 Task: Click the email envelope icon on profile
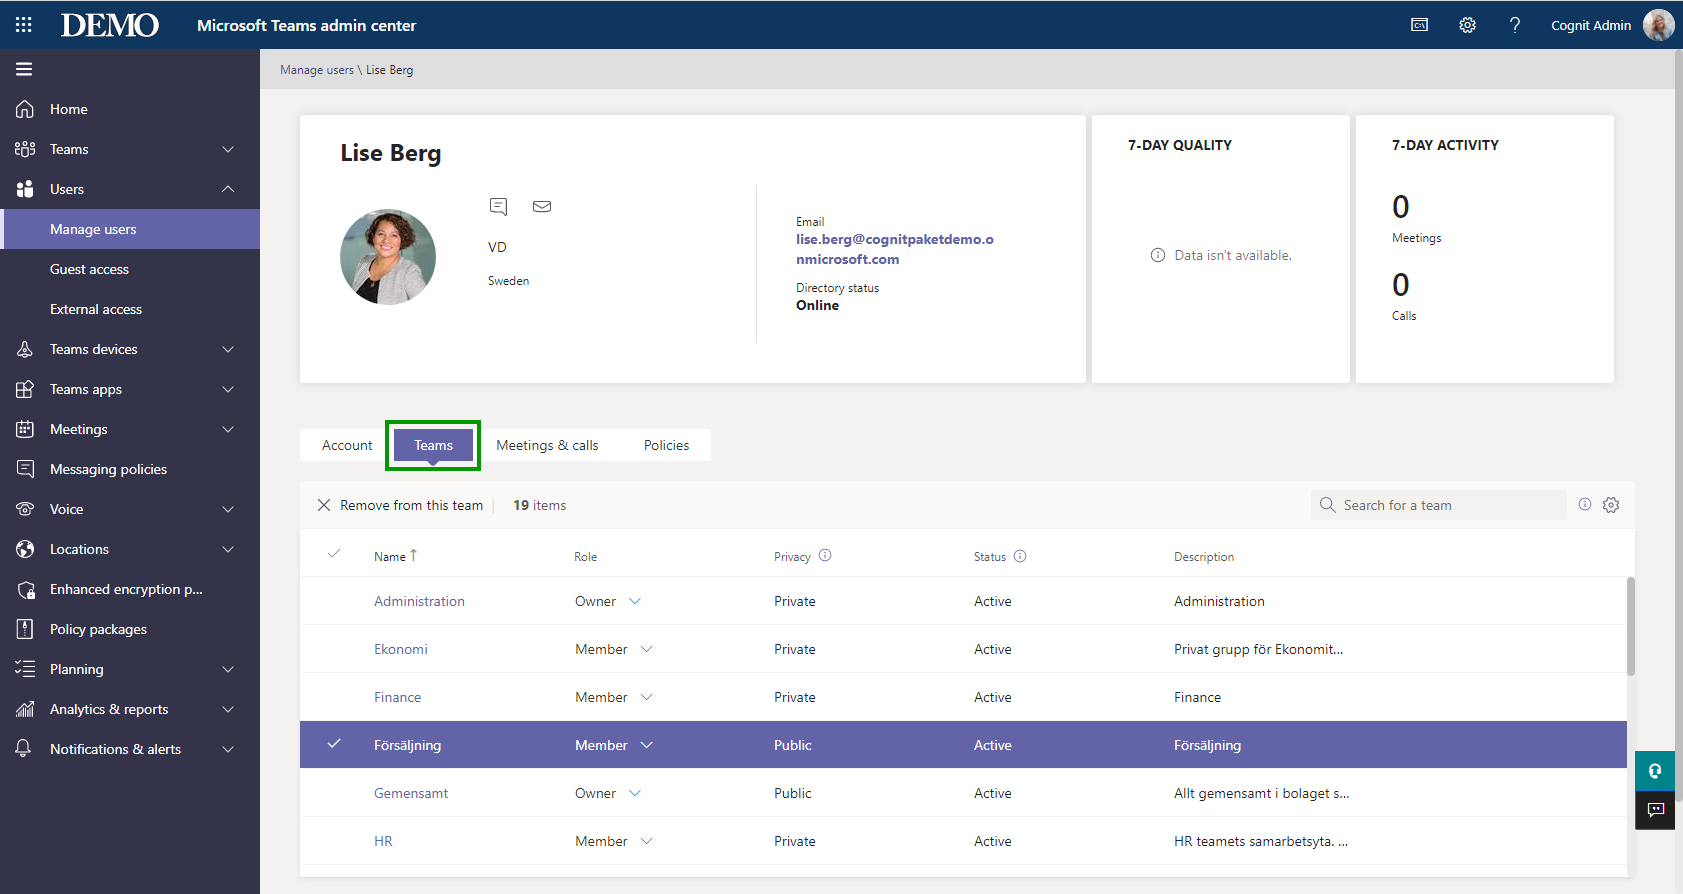pos(542,207)
